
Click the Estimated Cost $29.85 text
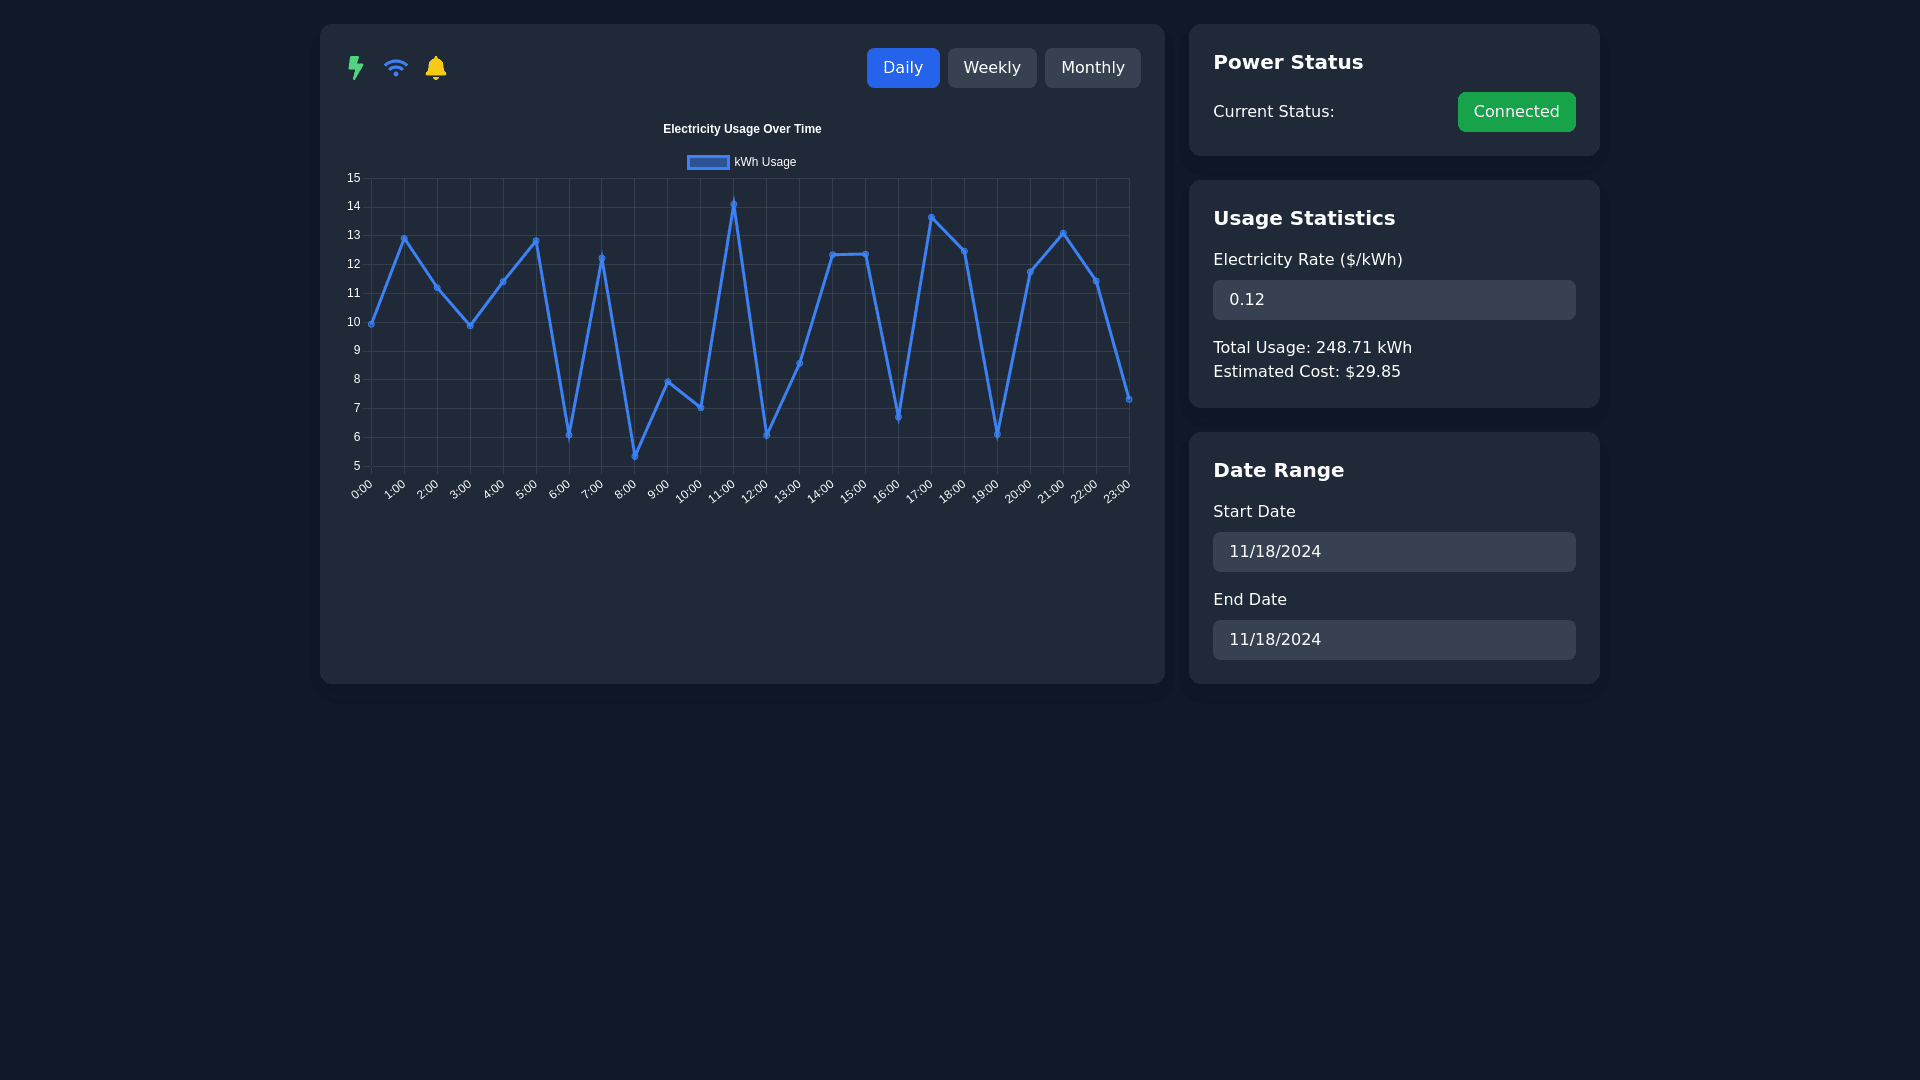click(1306, 372)
